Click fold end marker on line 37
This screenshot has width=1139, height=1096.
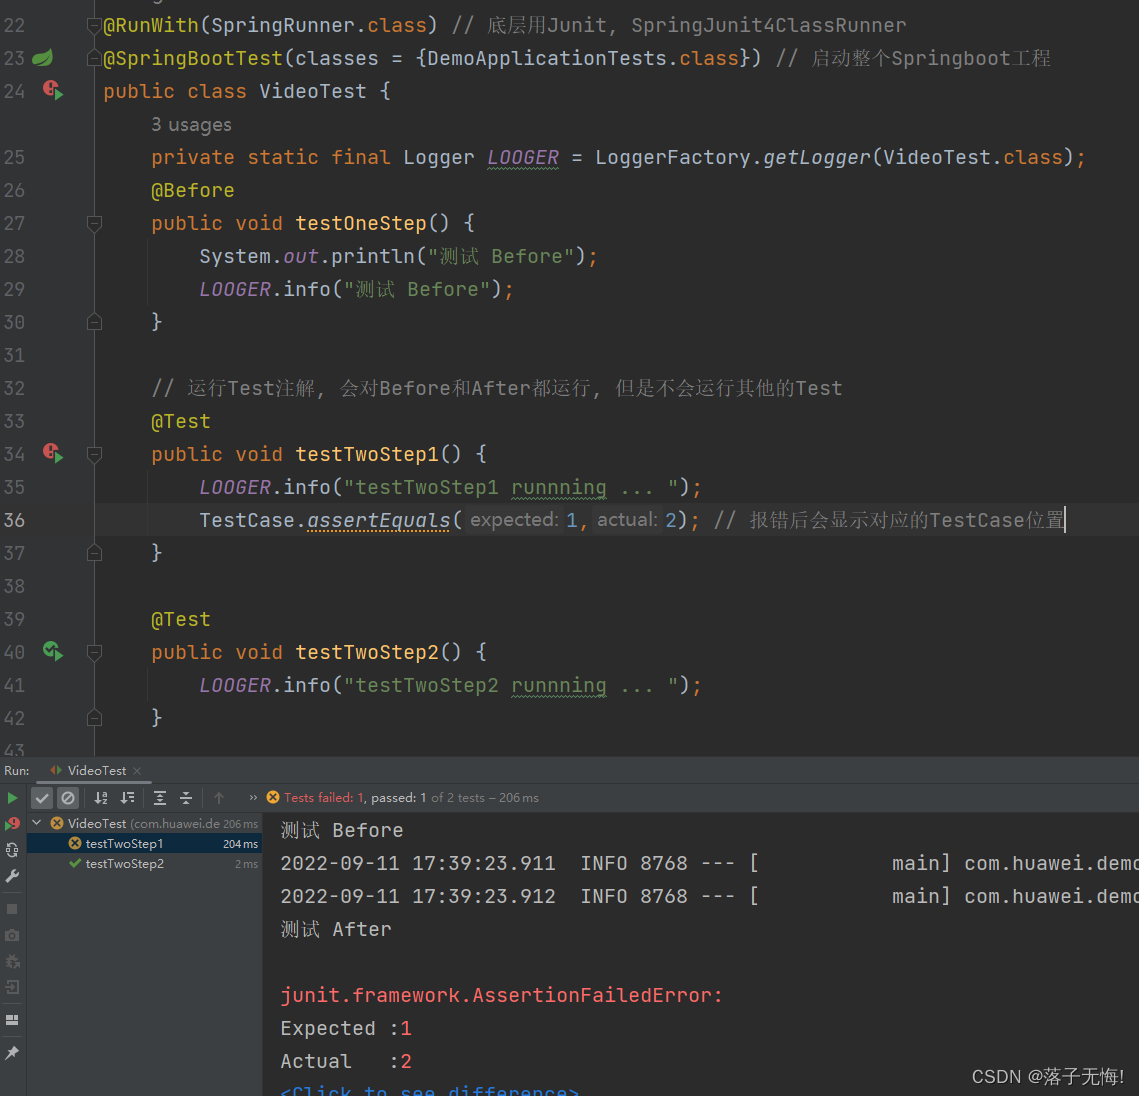point(94,553)
